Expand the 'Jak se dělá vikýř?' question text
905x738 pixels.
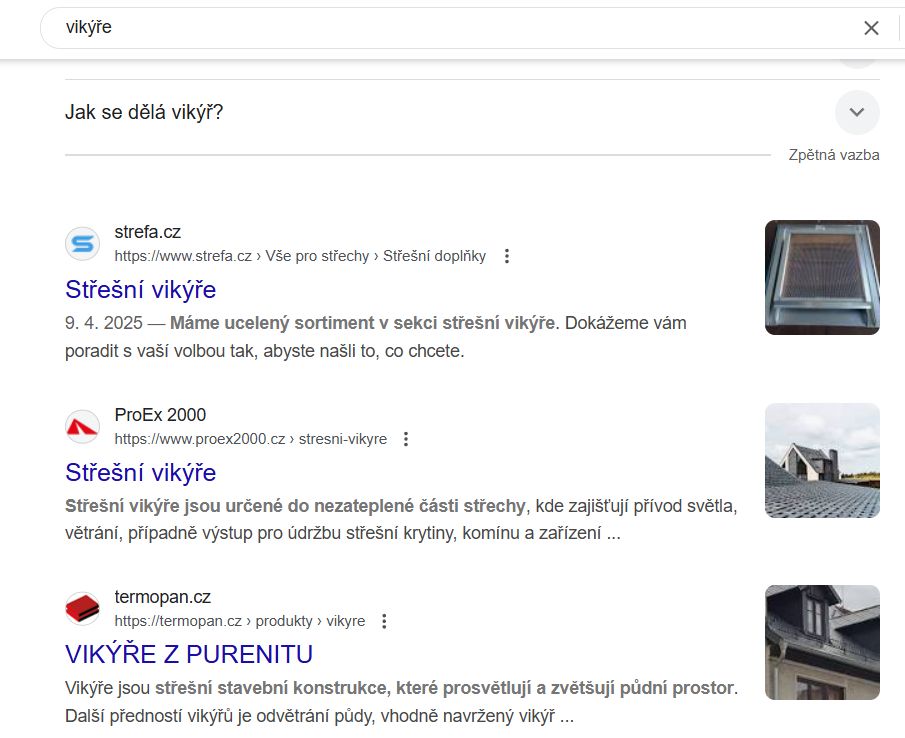pos(144,112)
